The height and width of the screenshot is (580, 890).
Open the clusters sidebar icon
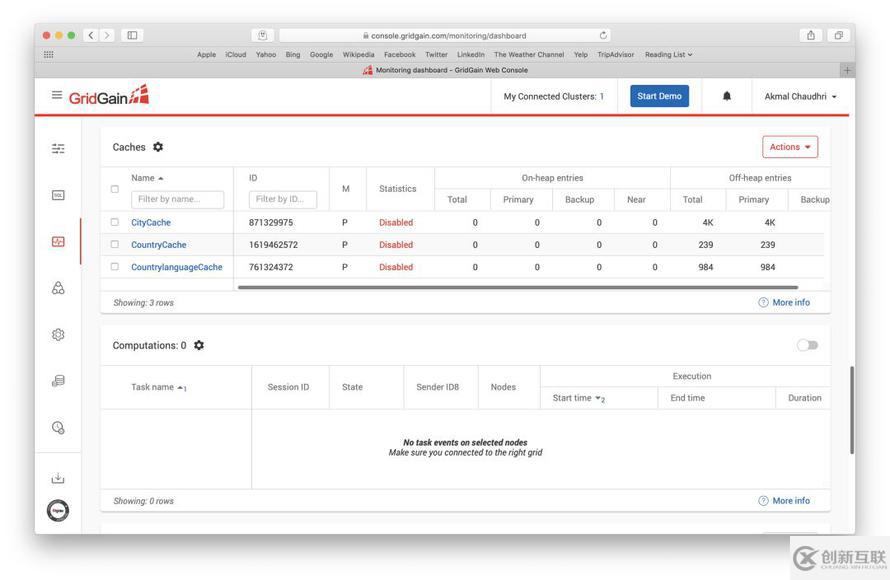(x=58, y=288)
